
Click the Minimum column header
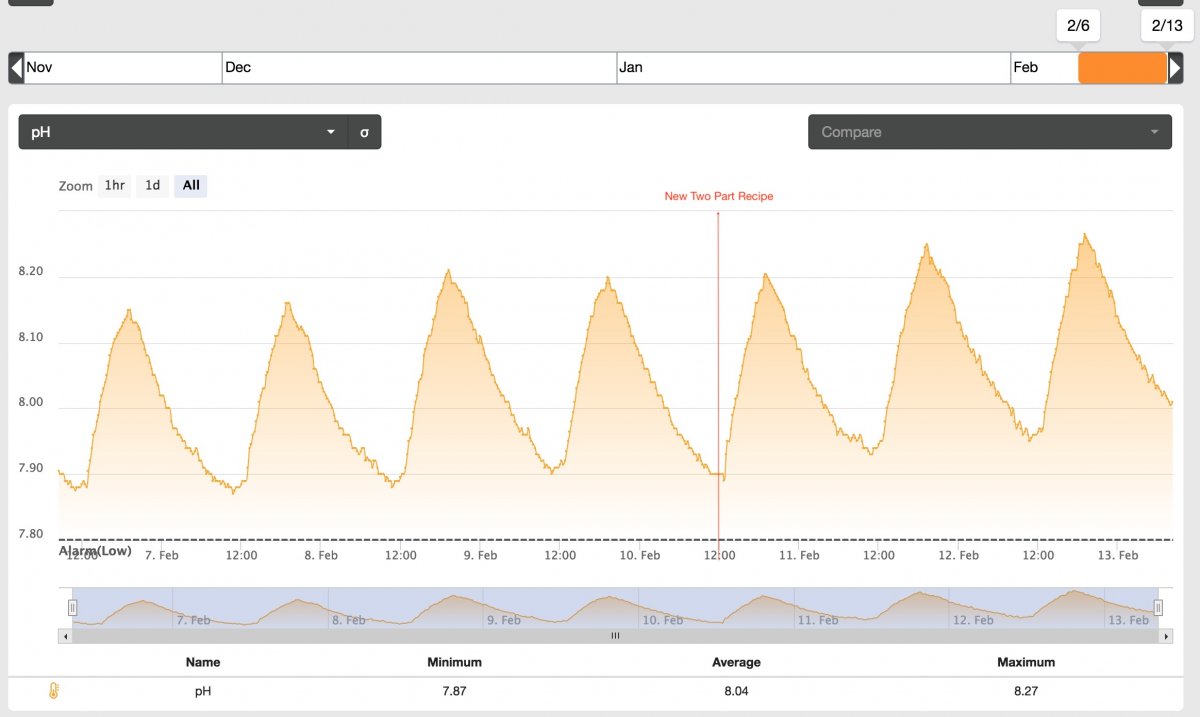tap(454, 662)
